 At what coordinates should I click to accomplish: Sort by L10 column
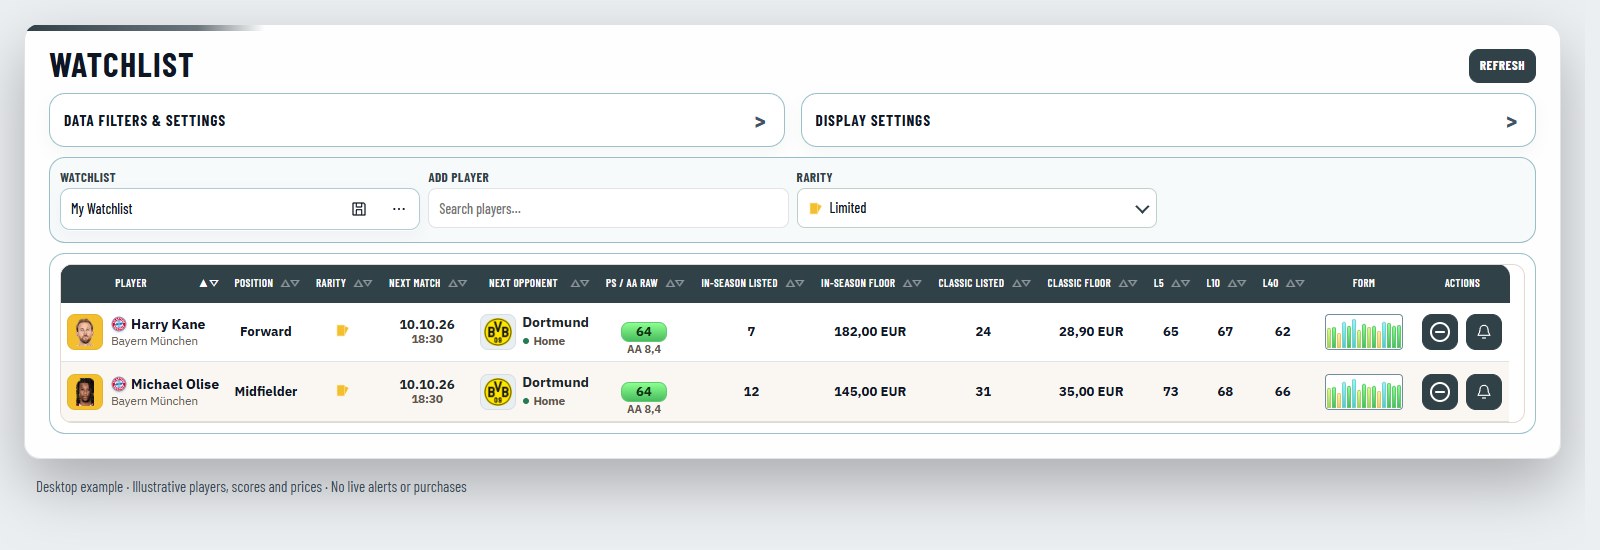click(x=1237, y=283)
